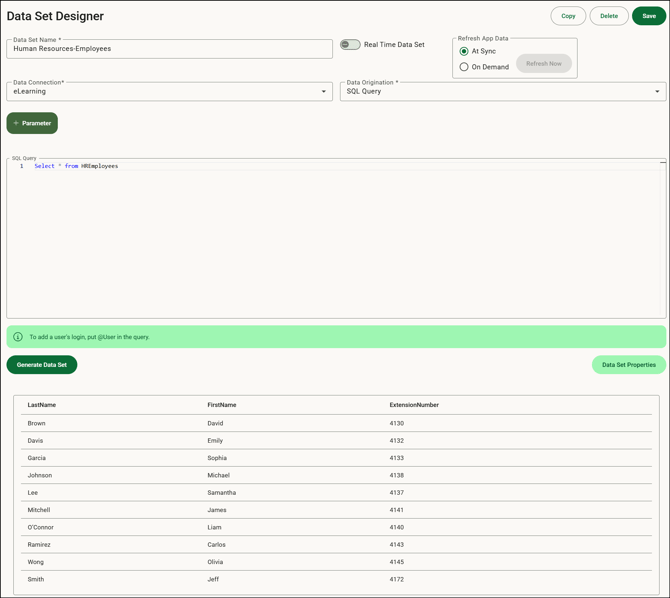Open the Data Connection dropdown

[x=323, y=92]
